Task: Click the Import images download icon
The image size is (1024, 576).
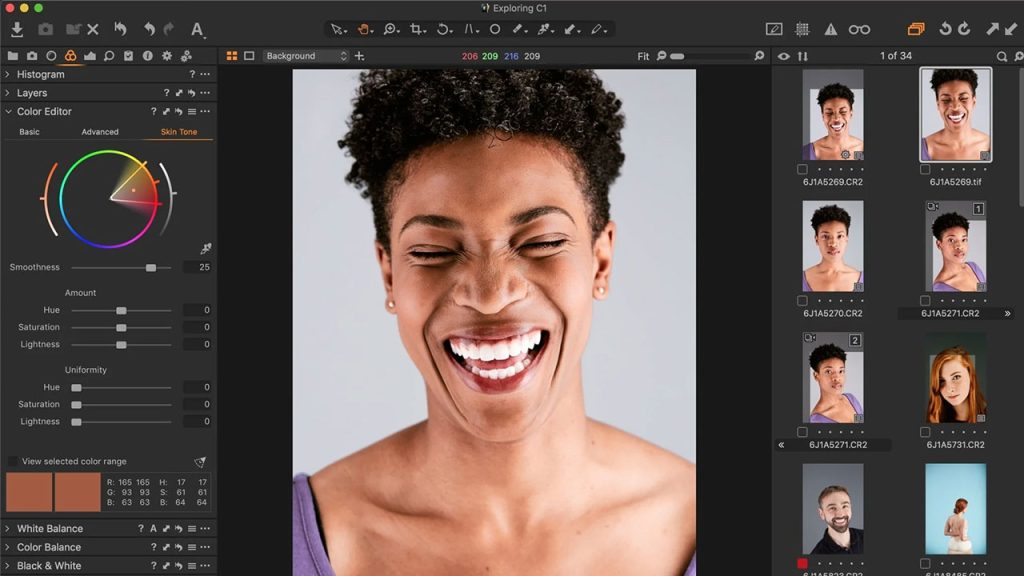Action: pos(17,30)
